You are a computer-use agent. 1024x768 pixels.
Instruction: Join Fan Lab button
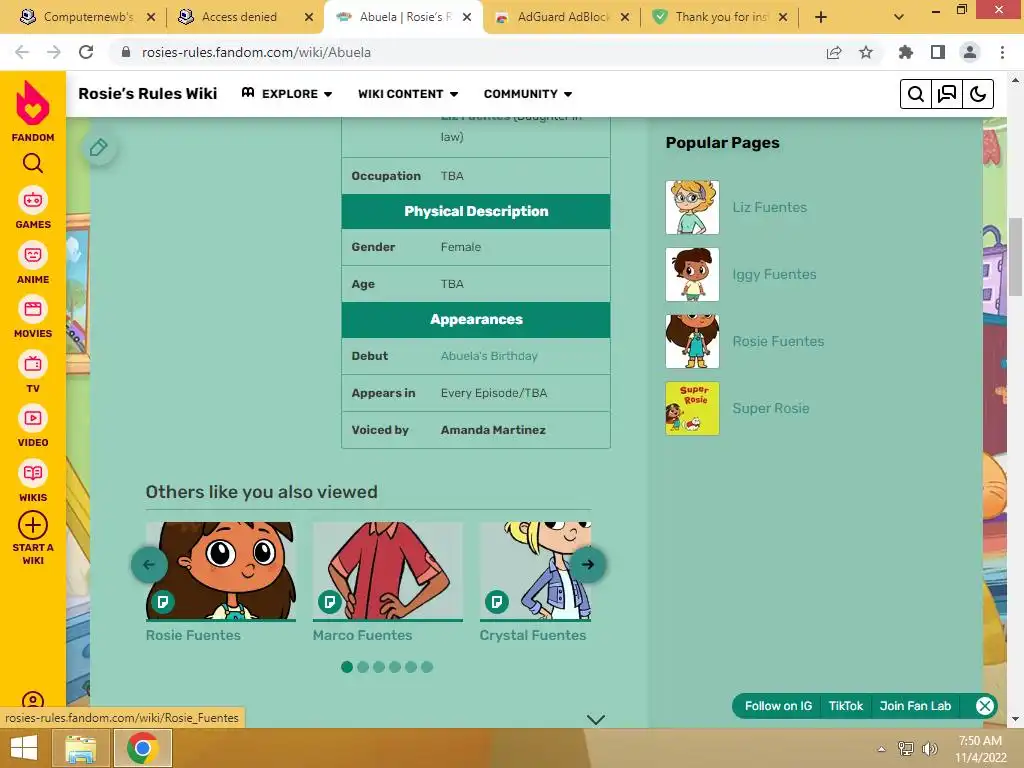pyautogui.click(x=915, y=706)
